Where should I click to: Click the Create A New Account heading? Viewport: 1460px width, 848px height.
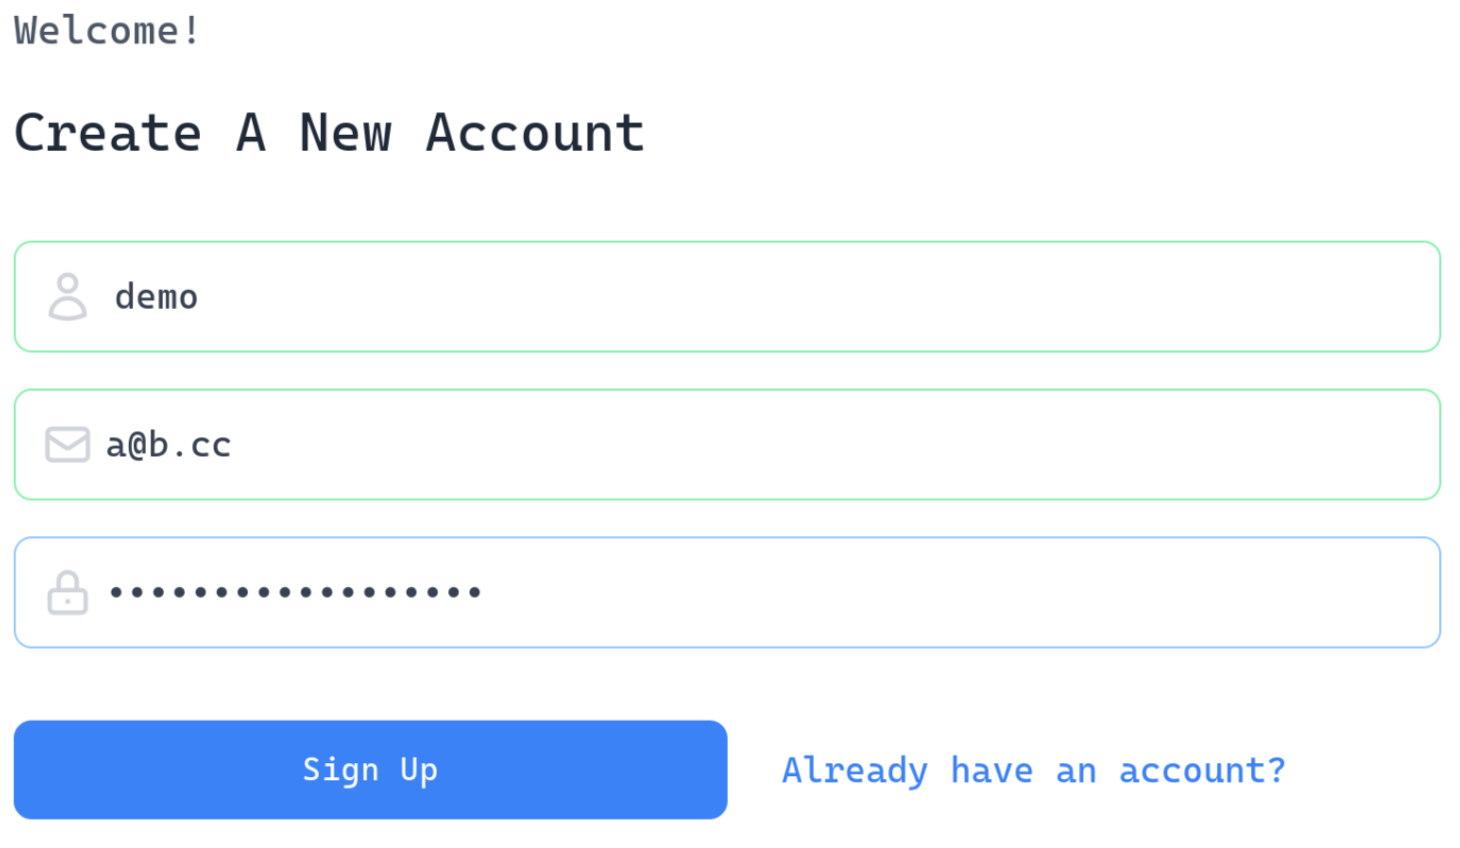pyautogui.click(x=329, y=133)
